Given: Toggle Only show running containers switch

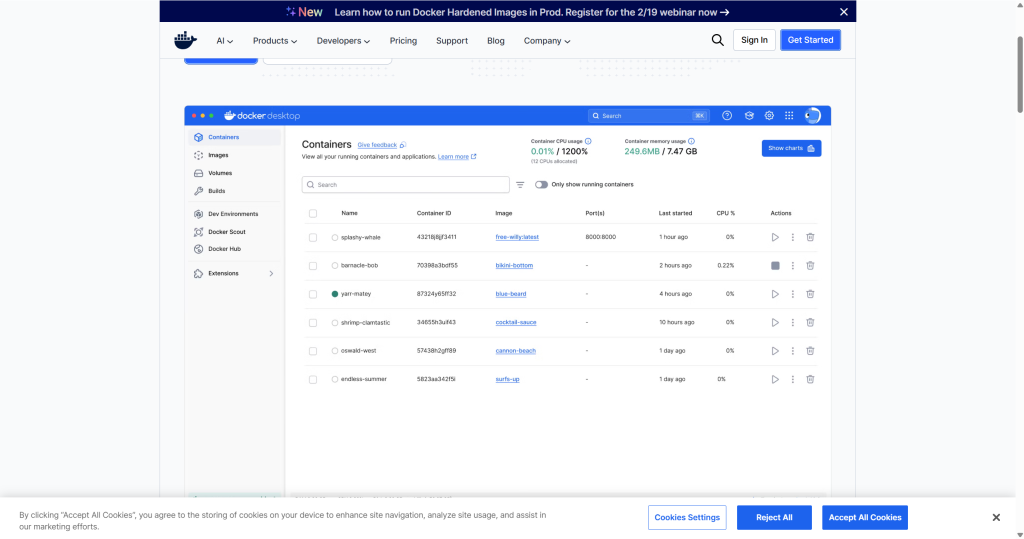Looking at the screenshot, I should [x=541, y=185].
